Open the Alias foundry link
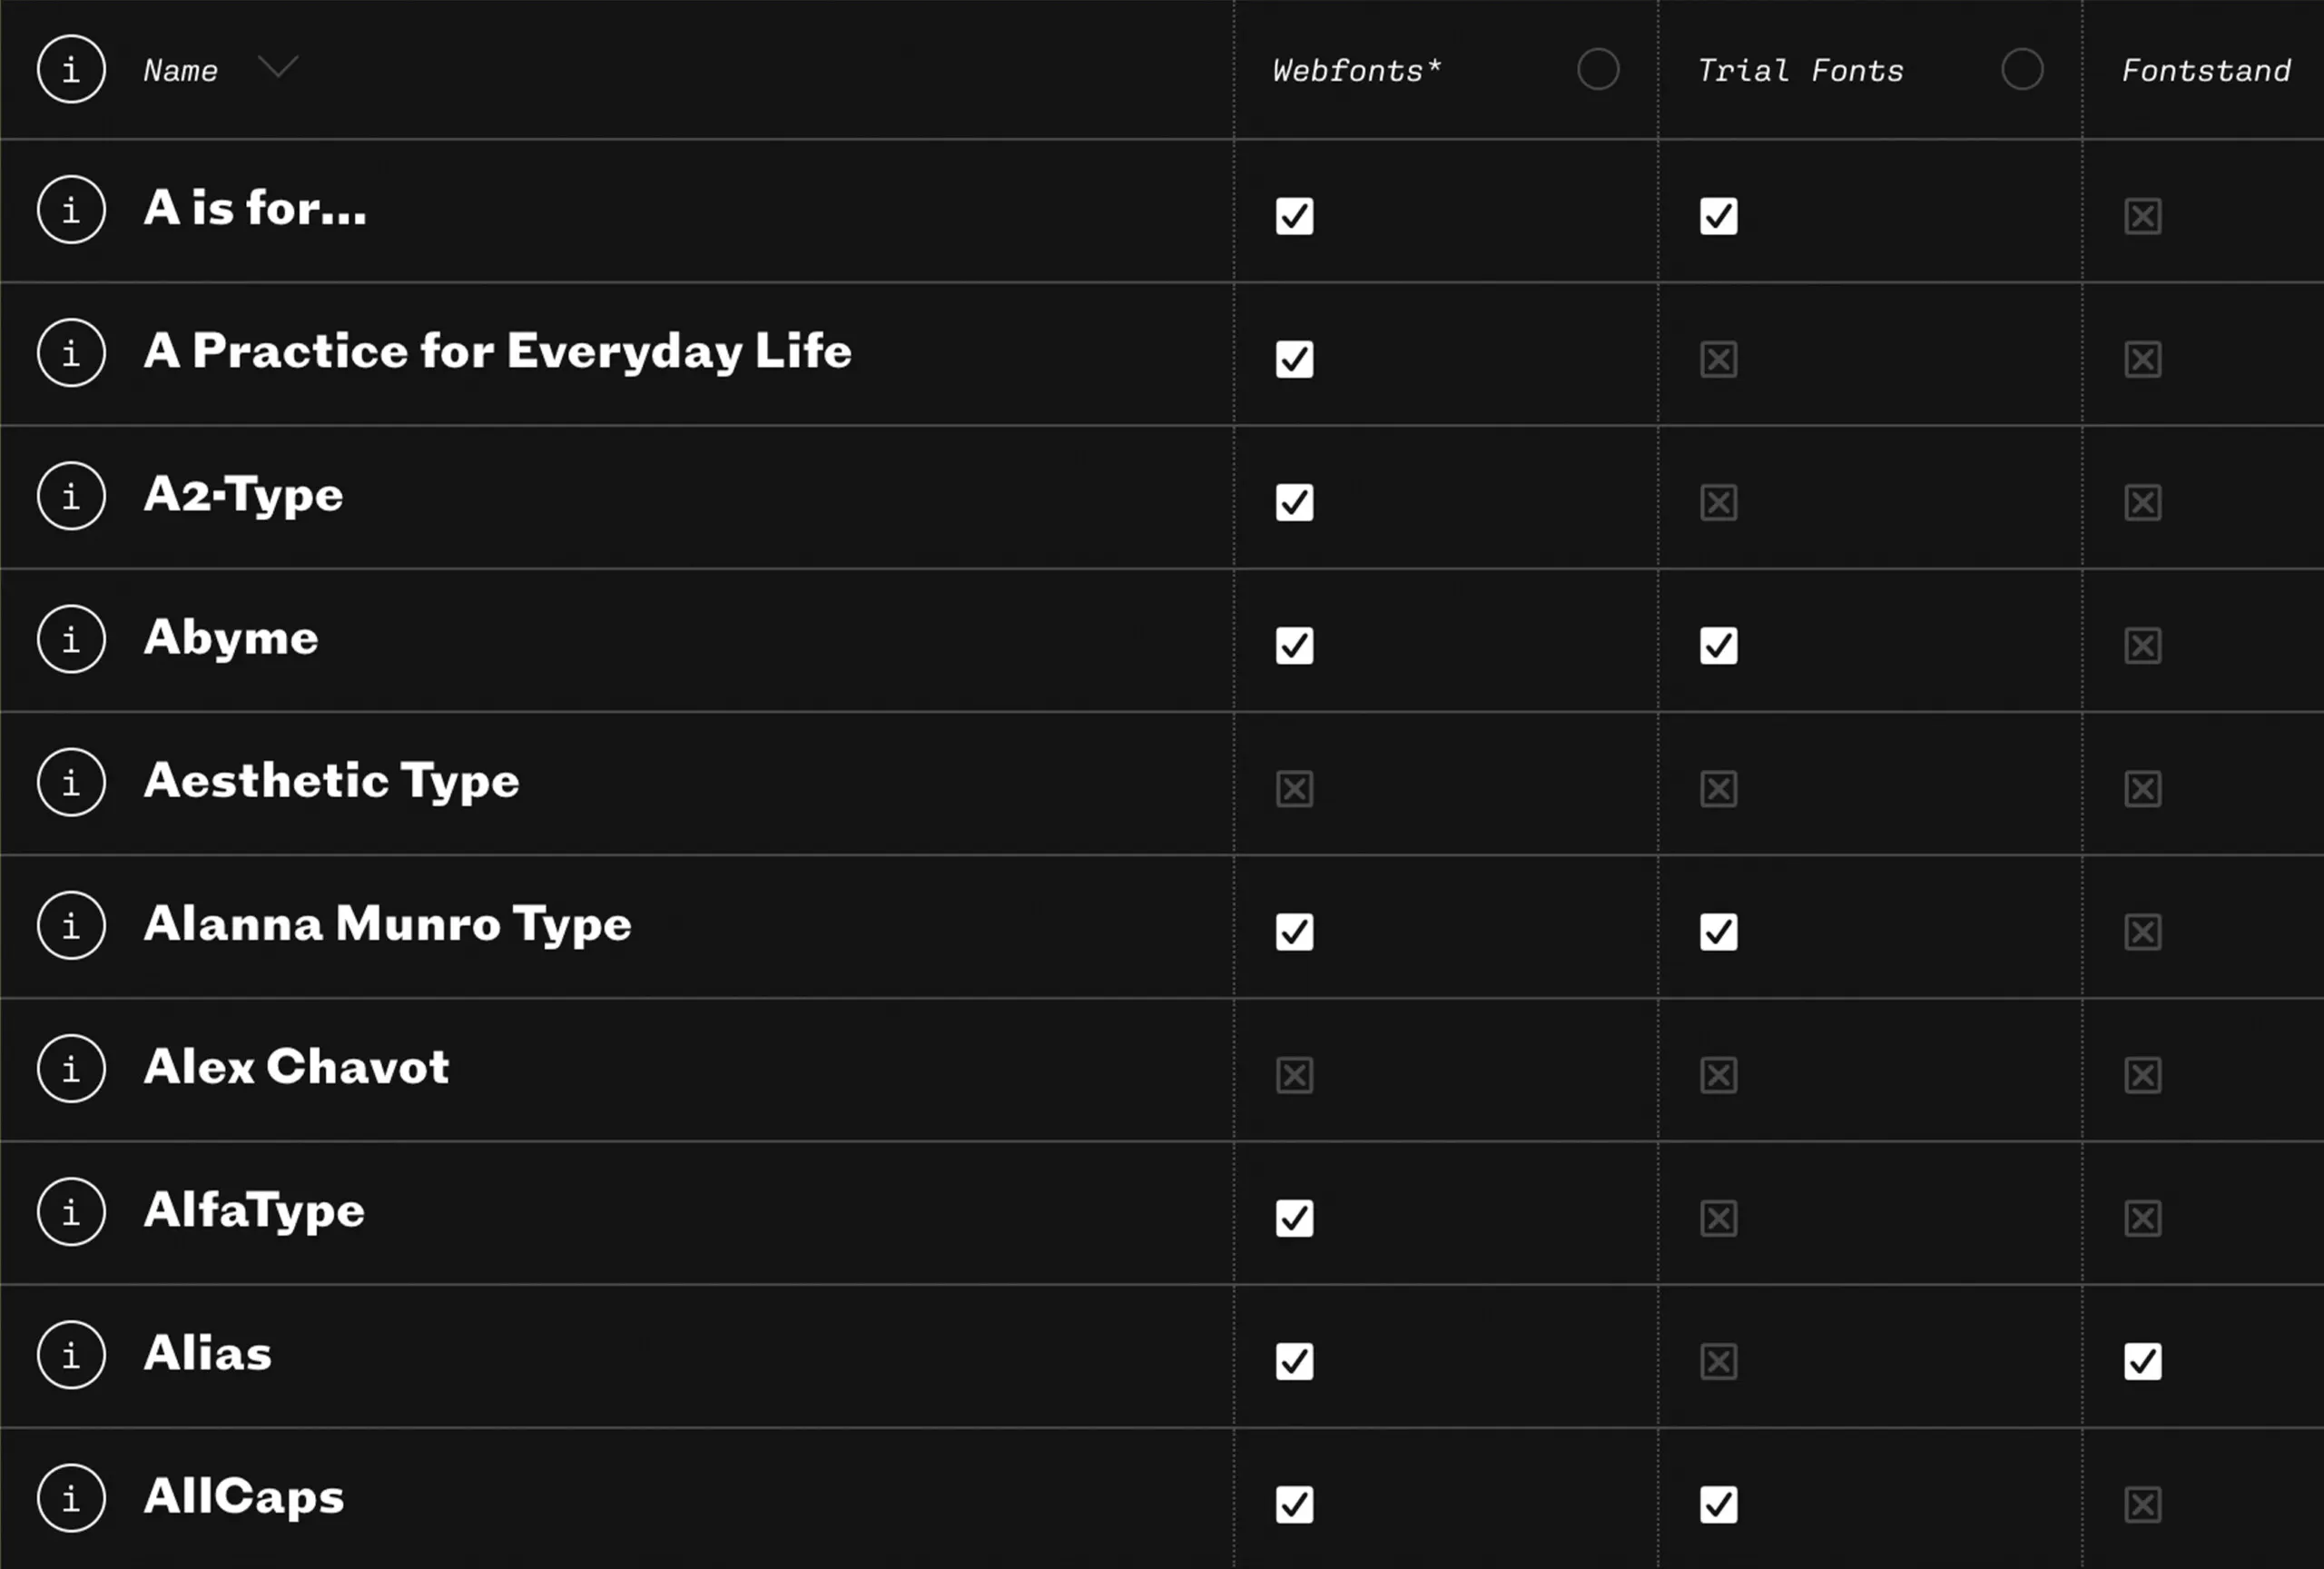 (208, 1353)
